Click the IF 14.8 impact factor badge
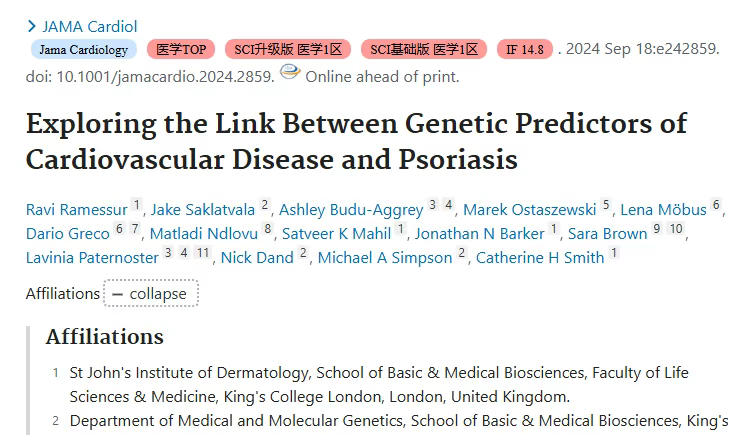The image size is (753, 435). click(524, 49)
